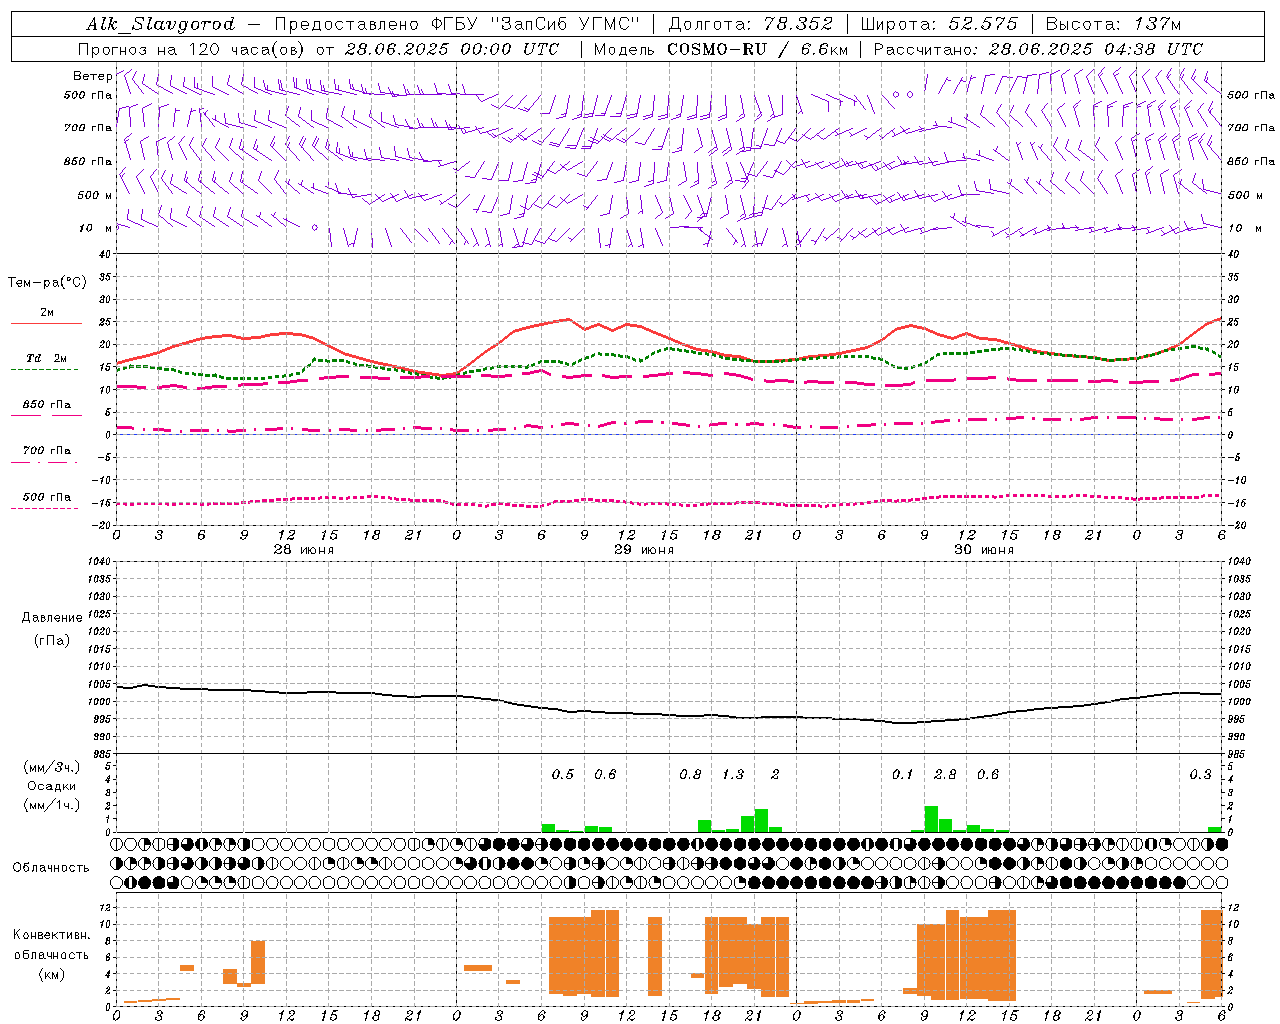This screenshot has height=1024, width=1280.
Task: Click the 3-hour precipitation value 0.5
Action: click(563, 774)
